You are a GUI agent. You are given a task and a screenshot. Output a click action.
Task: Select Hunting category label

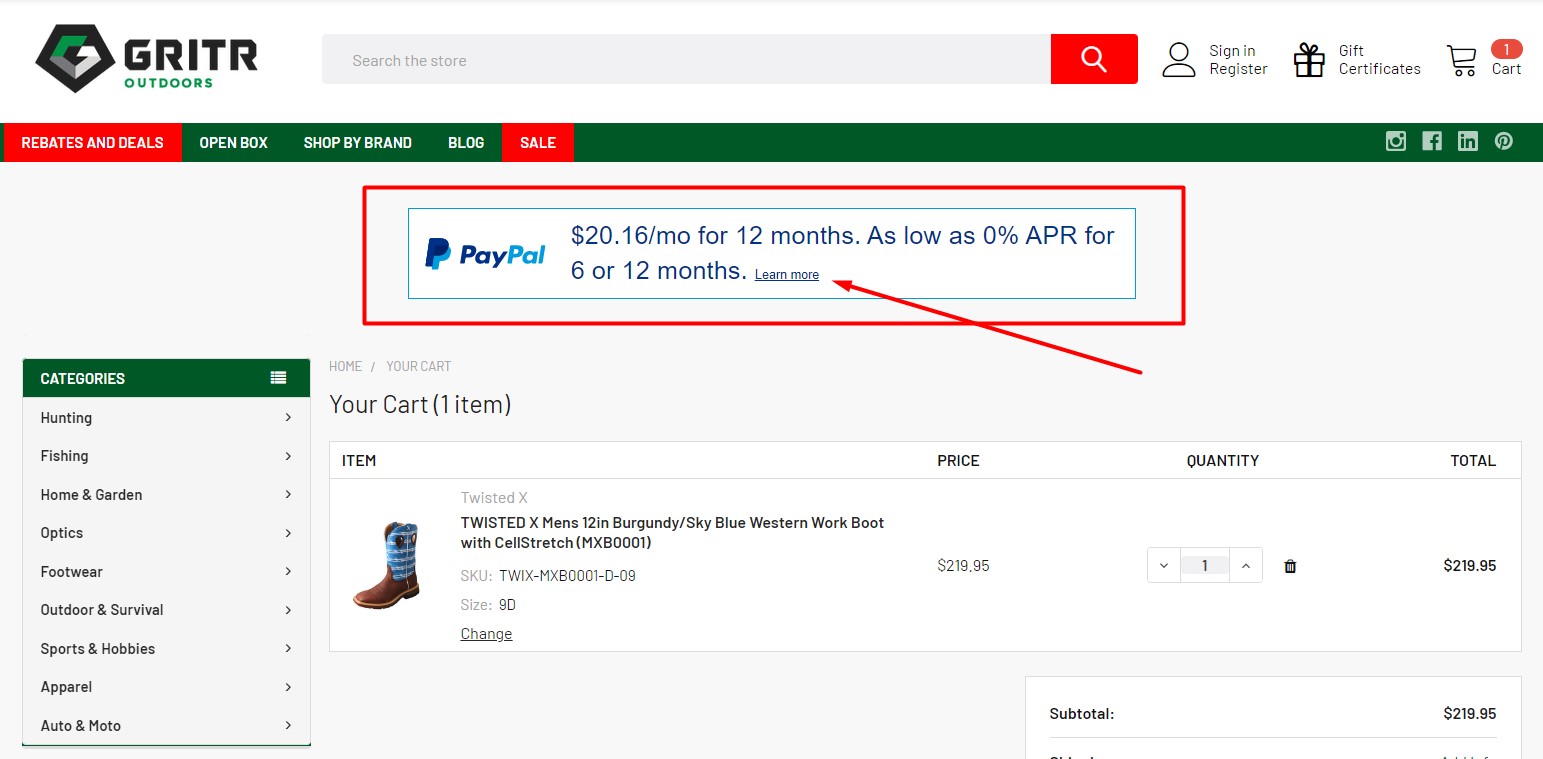coord(66,418)
